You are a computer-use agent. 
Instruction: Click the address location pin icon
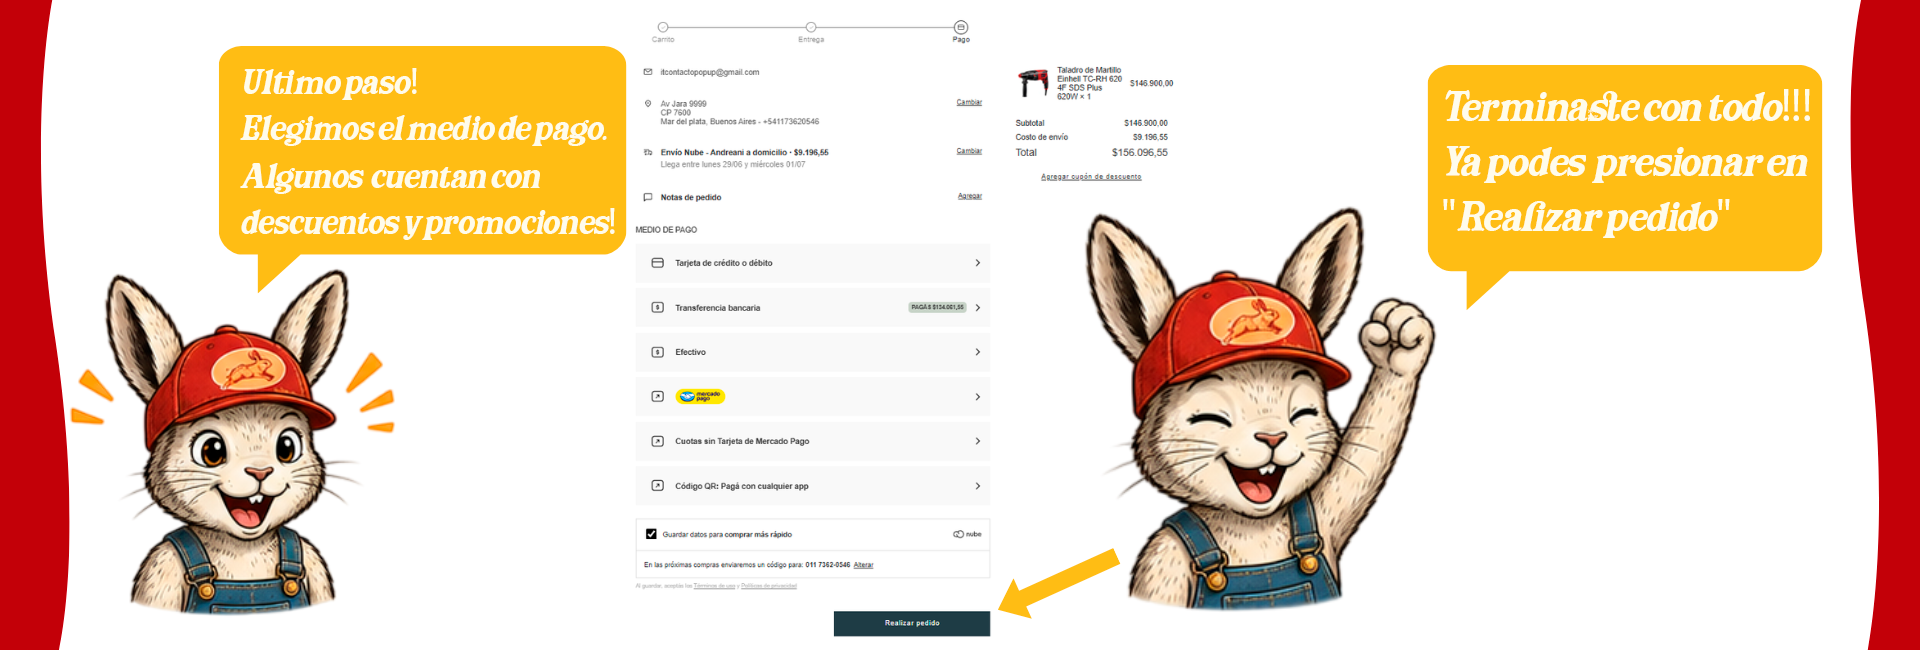pos(648,103)
